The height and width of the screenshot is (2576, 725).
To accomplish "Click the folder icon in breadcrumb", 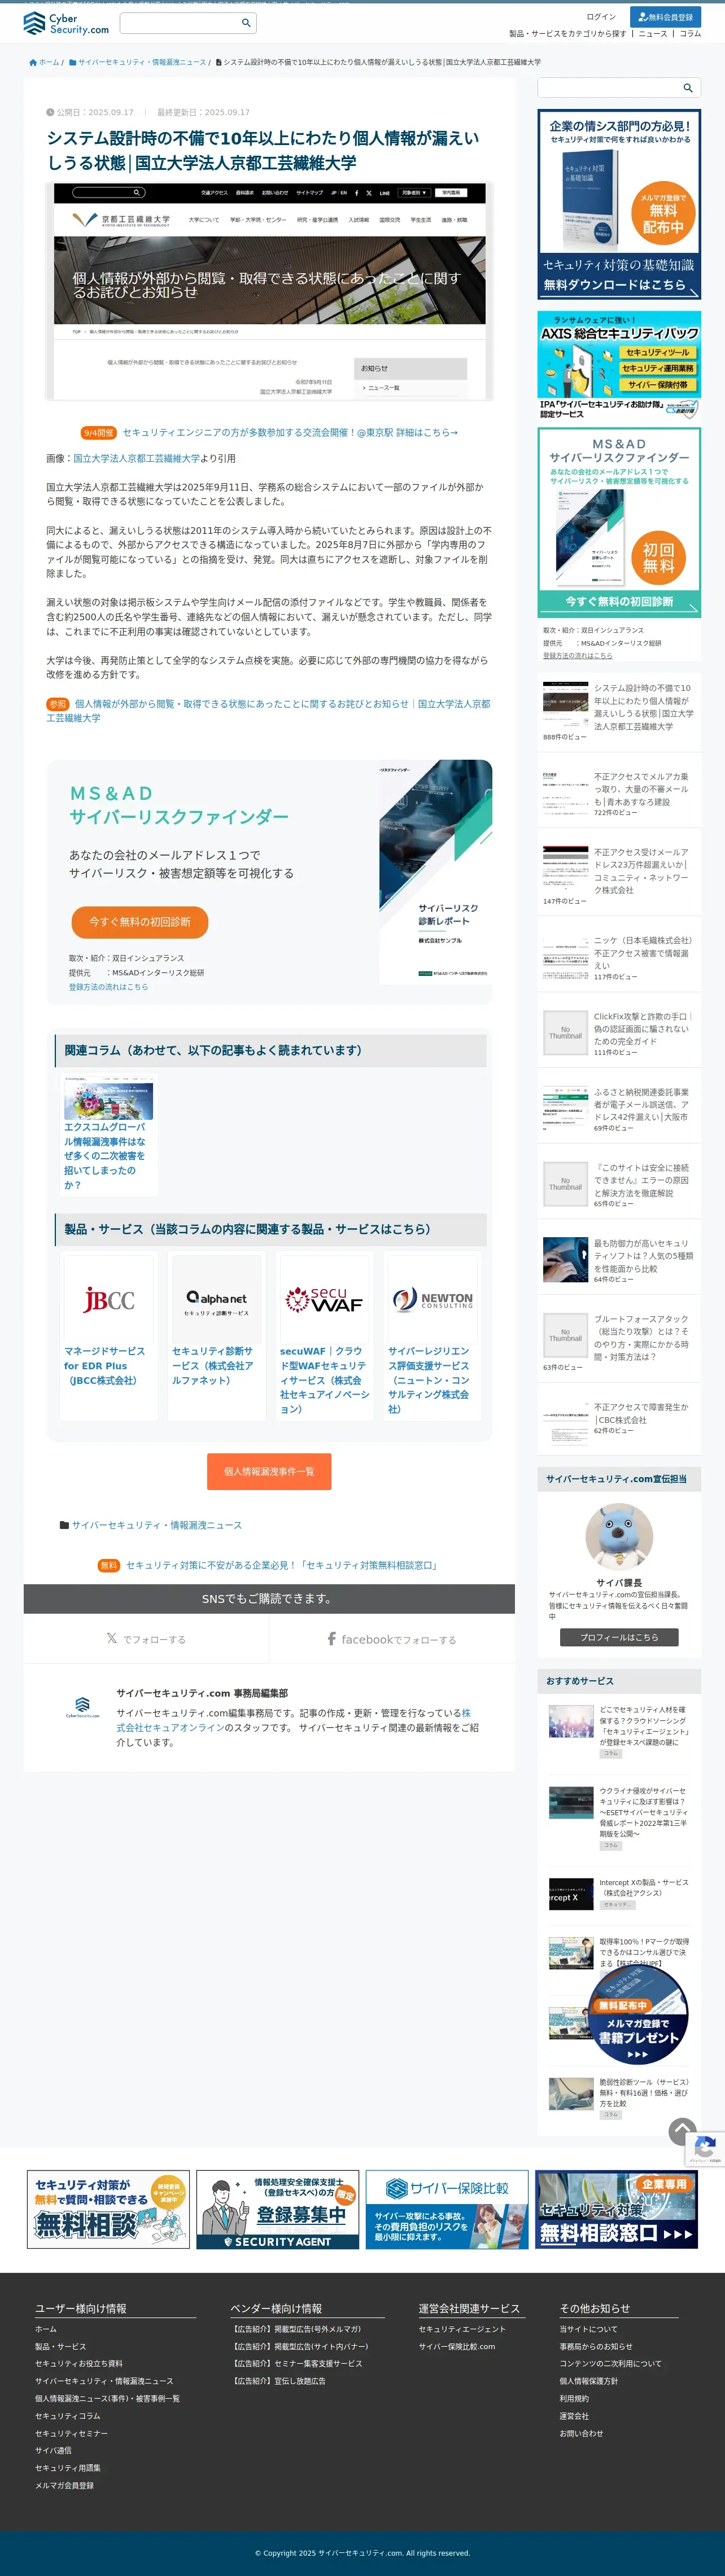I will click(x=72, y=62).
